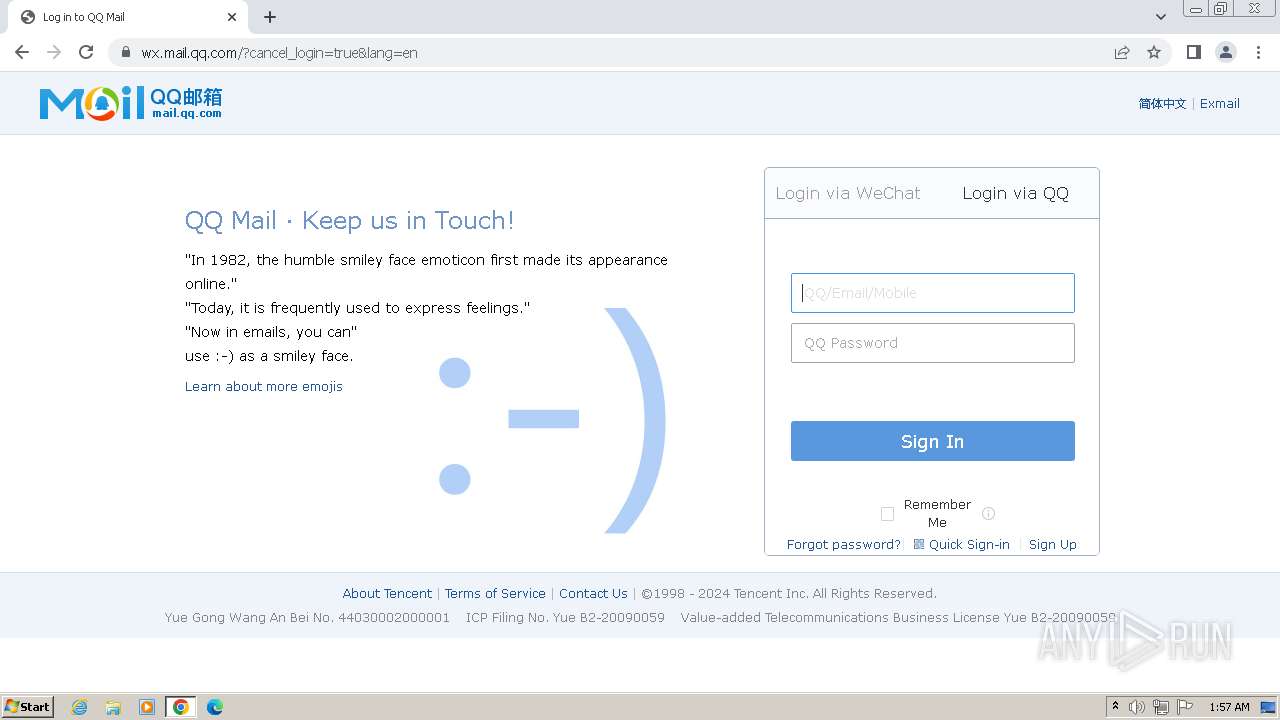Open Internet Explorer from taskbar

tap(80, 707)
